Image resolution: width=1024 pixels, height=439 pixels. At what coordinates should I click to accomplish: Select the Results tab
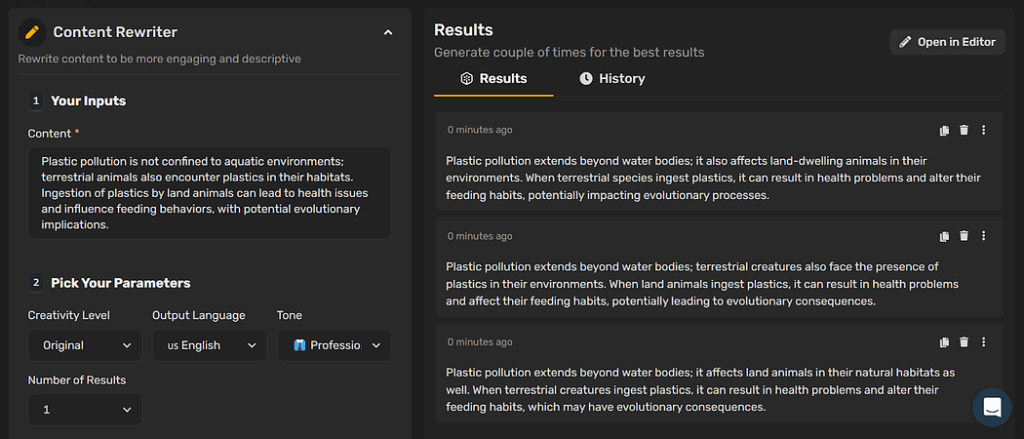pos(494,79)
